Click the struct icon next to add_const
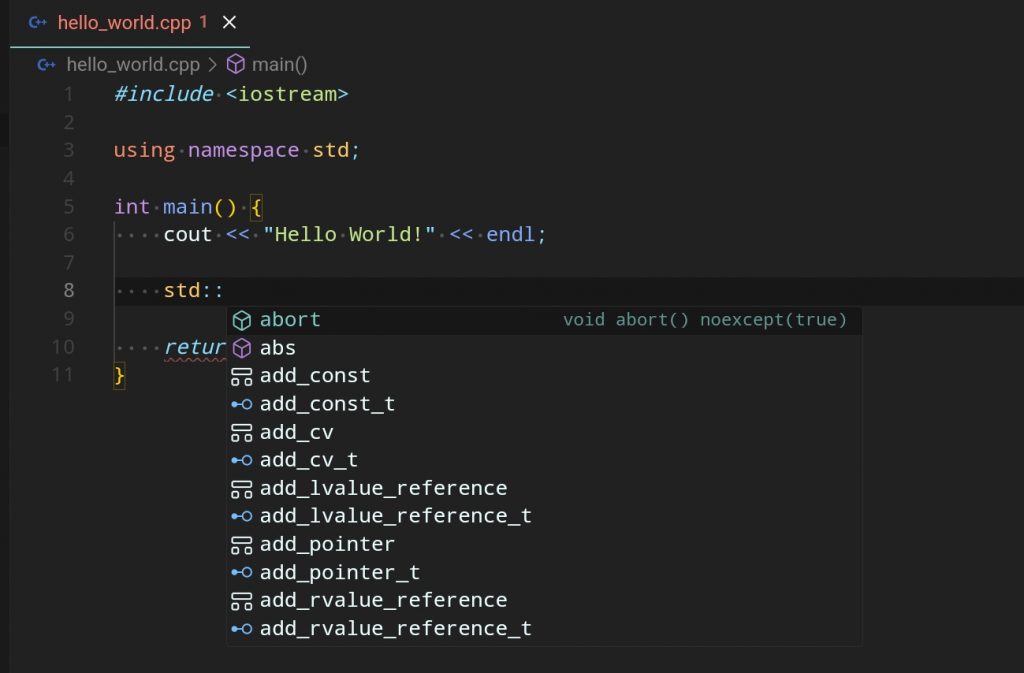Screen dimensions: 1024x673 (241, 377)
